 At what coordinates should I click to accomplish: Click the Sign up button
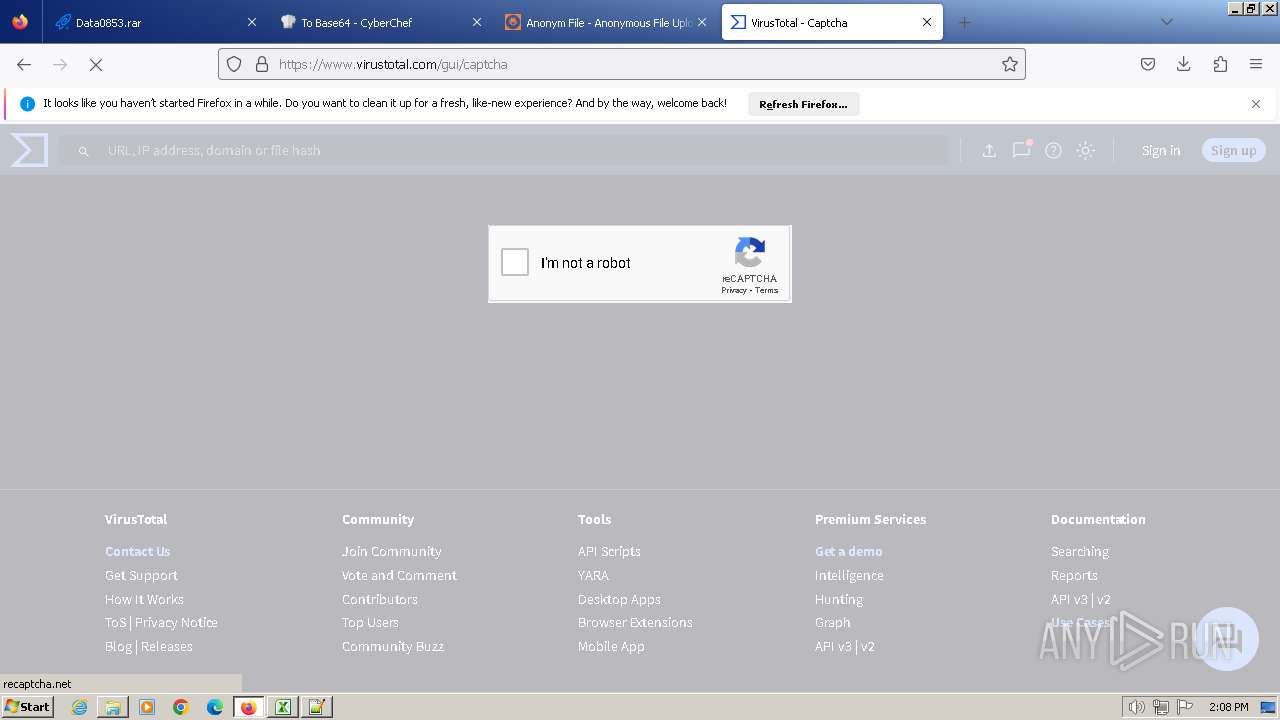1234,150
